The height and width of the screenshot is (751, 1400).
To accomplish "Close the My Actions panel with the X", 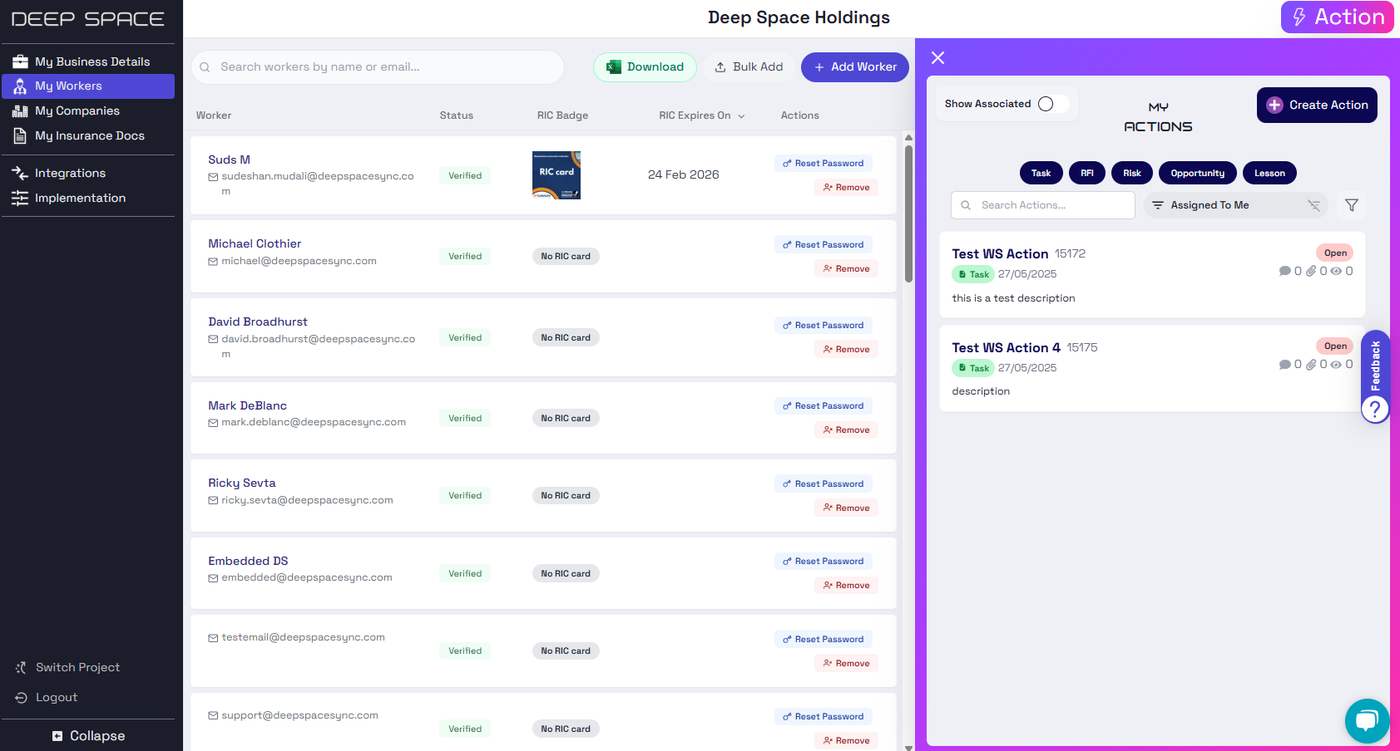I will tap(938, 58).
